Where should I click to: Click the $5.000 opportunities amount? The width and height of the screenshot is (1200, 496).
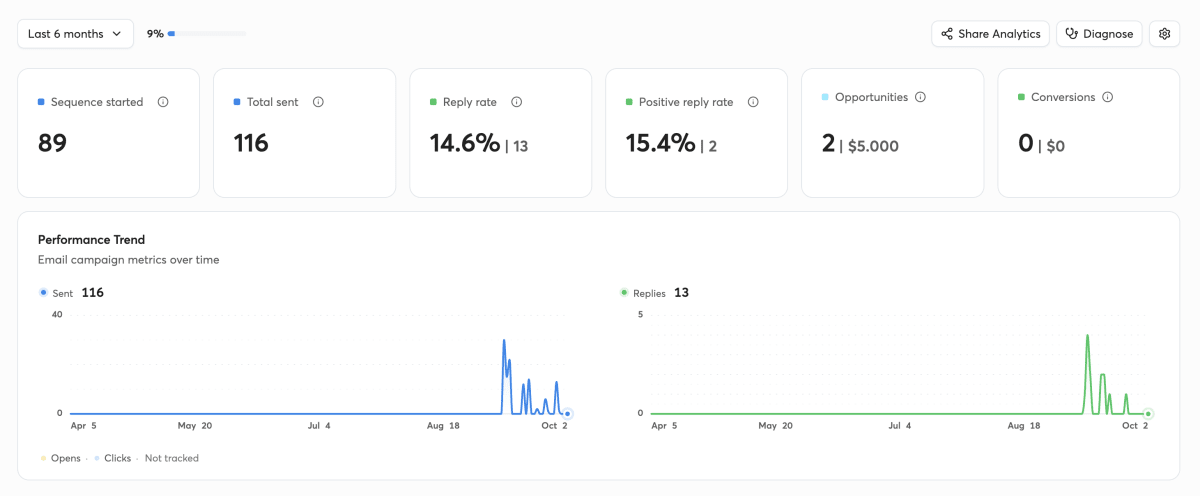tap(873, 146)
